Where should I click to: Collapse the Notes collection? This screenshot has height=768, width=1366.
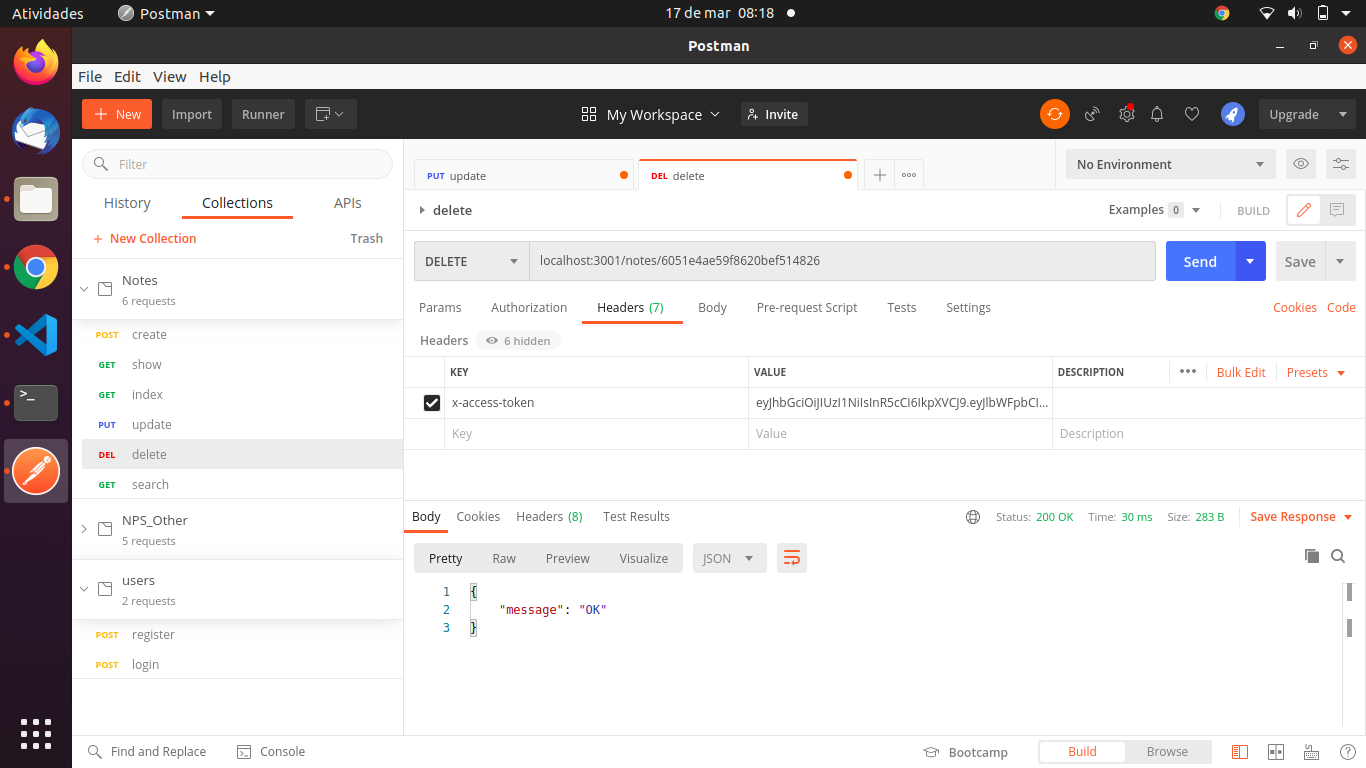coord(85,289)
